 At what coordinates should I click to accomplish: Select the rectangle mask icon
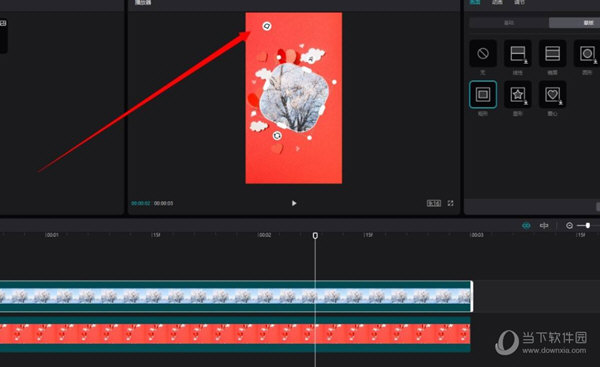[x=483, y=94]
